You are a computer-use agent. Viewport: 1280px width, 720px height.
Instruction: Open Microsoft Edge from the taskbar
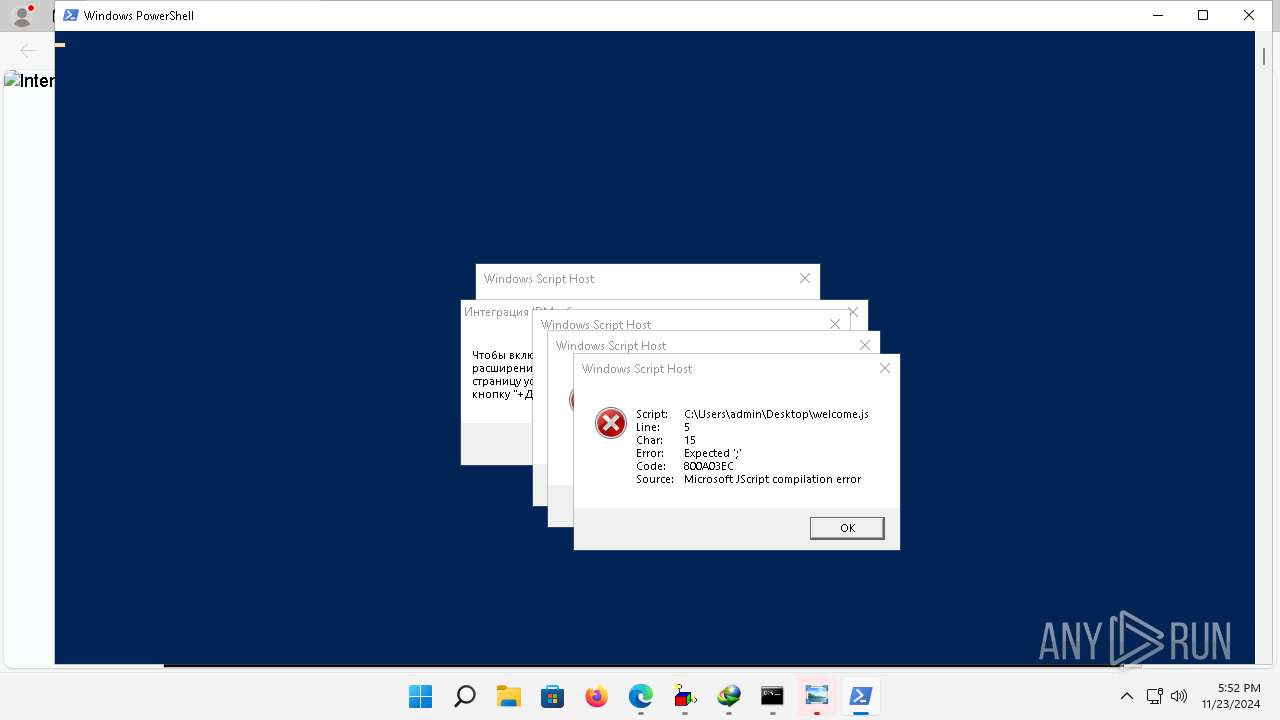[x=641, y=696]
